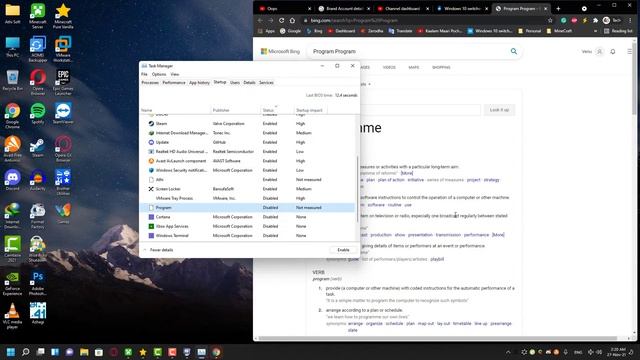Image resolution: width=640 pixels, height=360 pixels.
Task: Open the Discord desktop shortcut
Action: 12,180
